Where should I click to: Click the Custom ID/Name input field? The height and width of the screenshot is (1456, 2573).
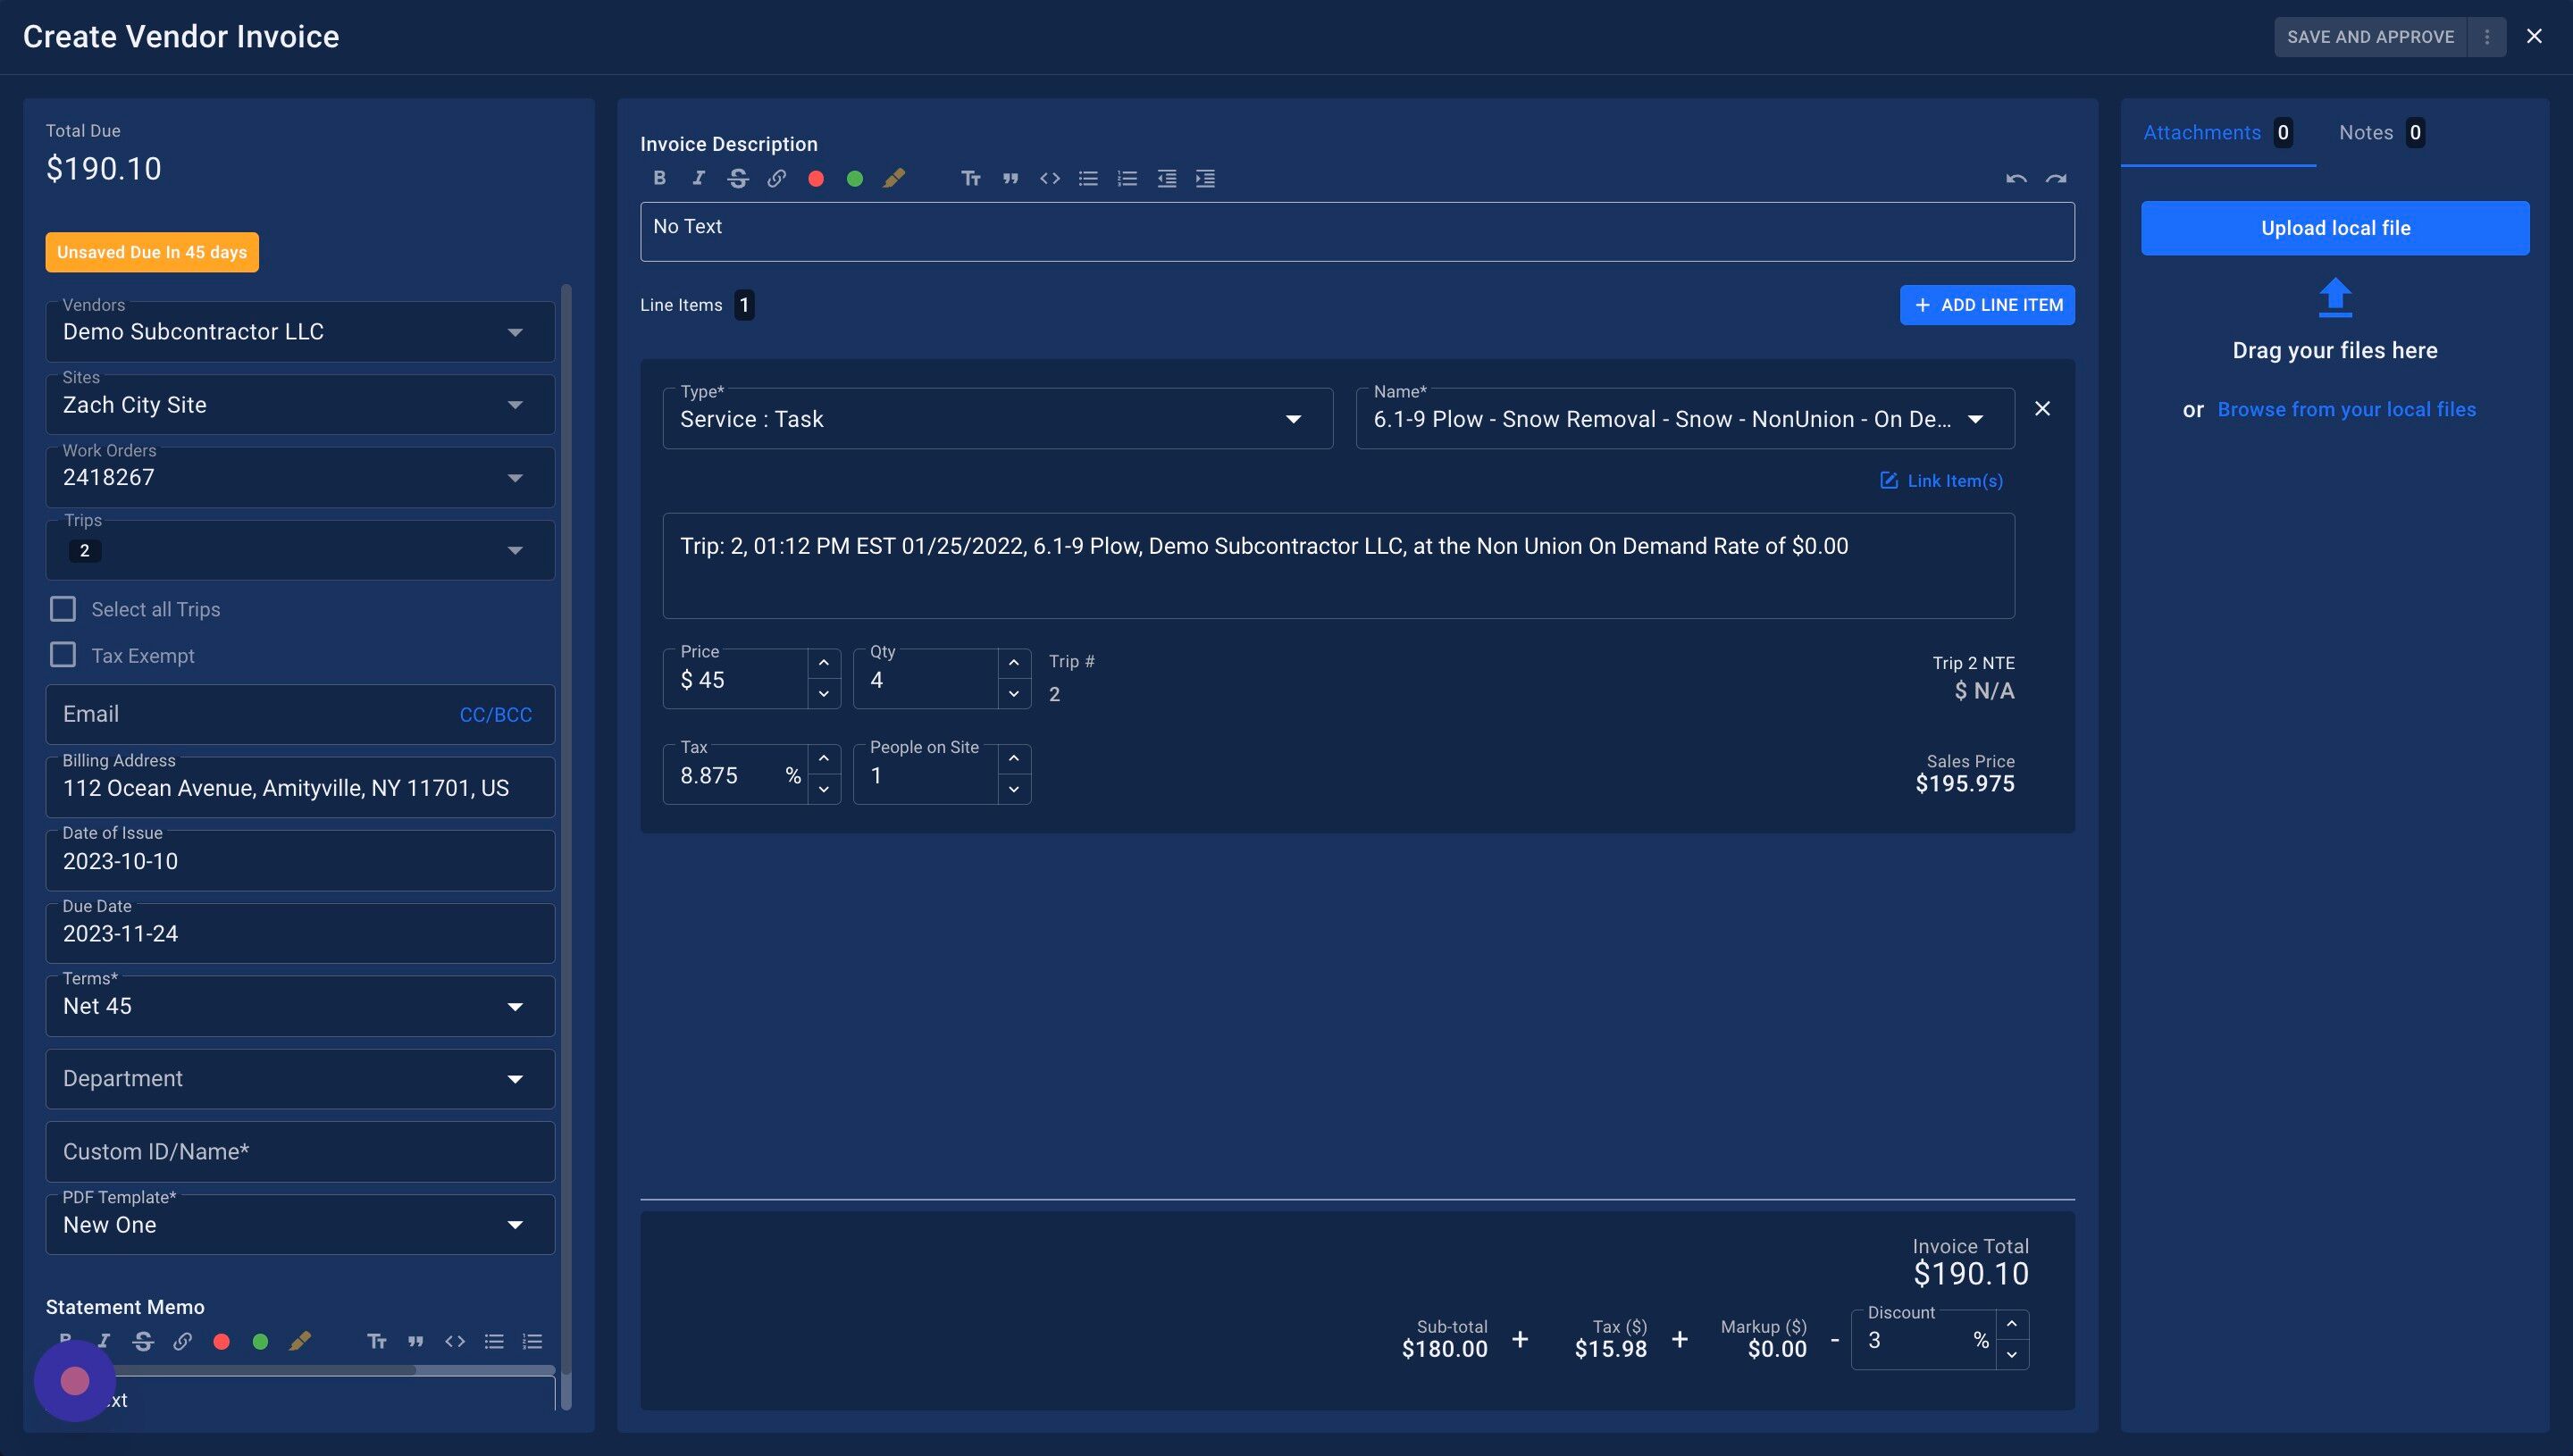300,1151
